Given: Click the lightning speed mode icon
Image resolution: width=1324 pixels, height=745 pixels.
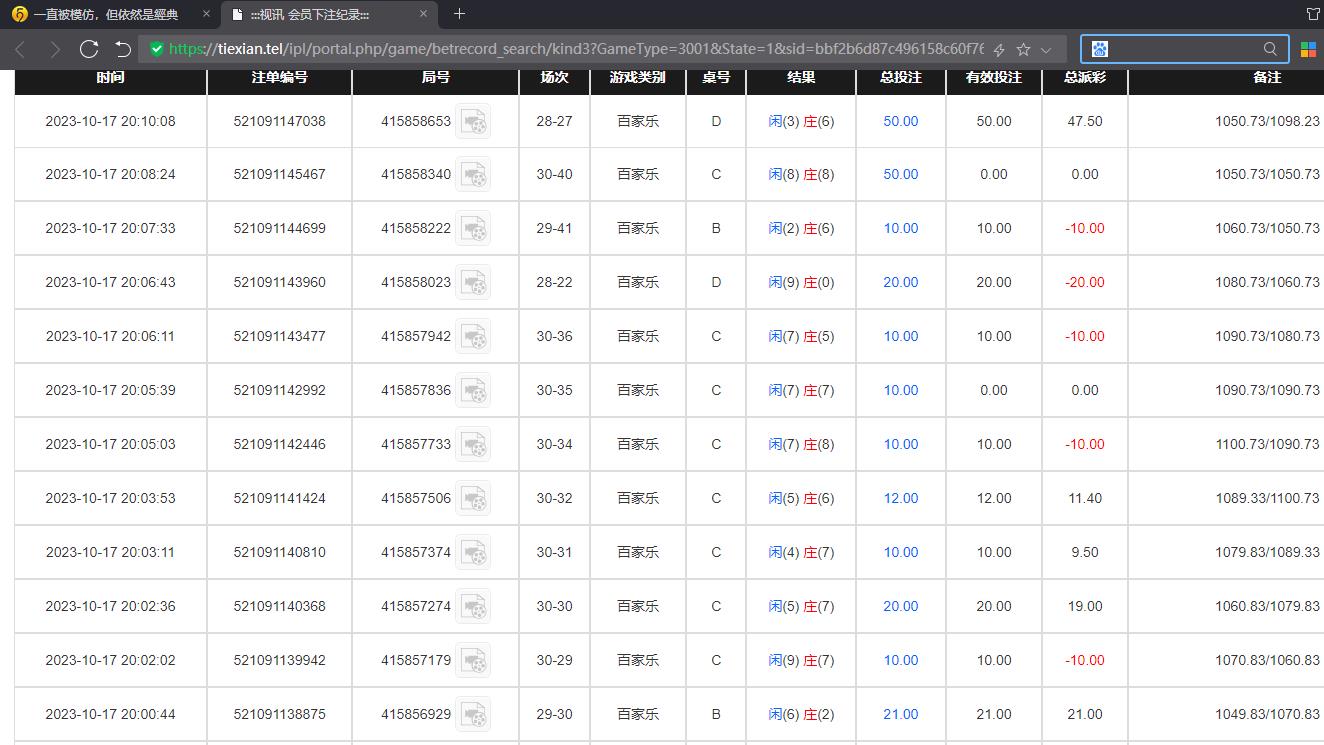Looking at the screenshot, I should pyautogui.click(x=998, y=49).
